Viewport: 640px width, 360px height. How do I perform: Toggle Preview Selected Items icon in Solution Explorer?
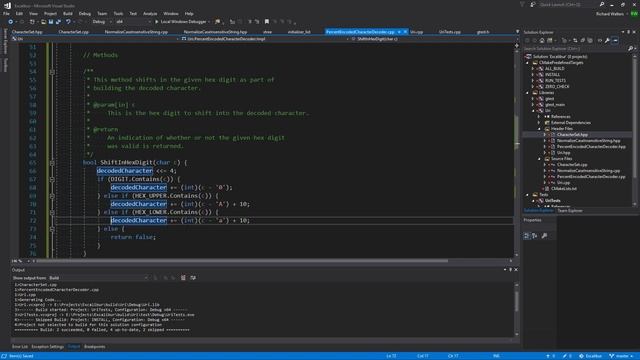coord(616,40)
